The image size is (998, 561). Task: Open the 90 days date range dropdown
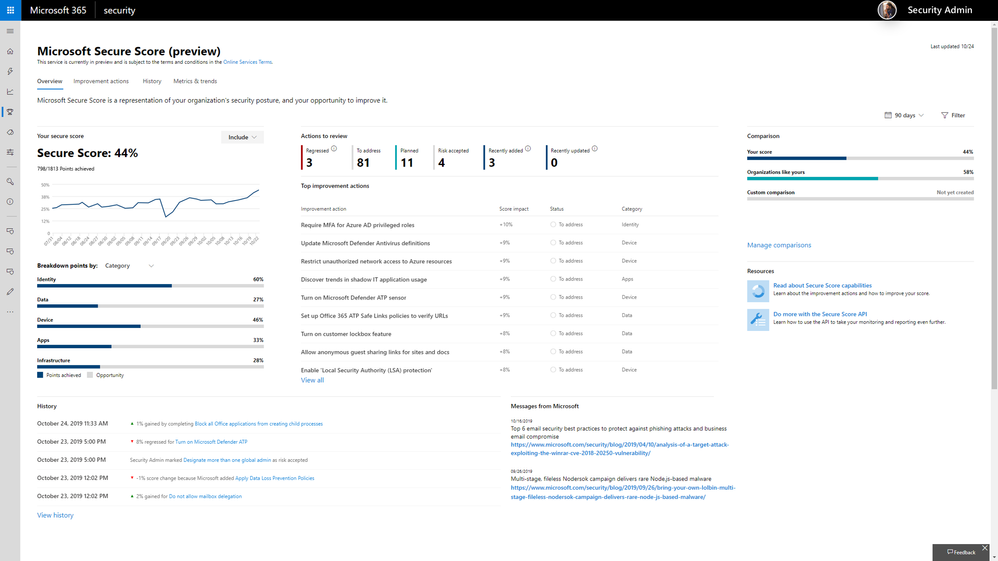pos(904,115)
